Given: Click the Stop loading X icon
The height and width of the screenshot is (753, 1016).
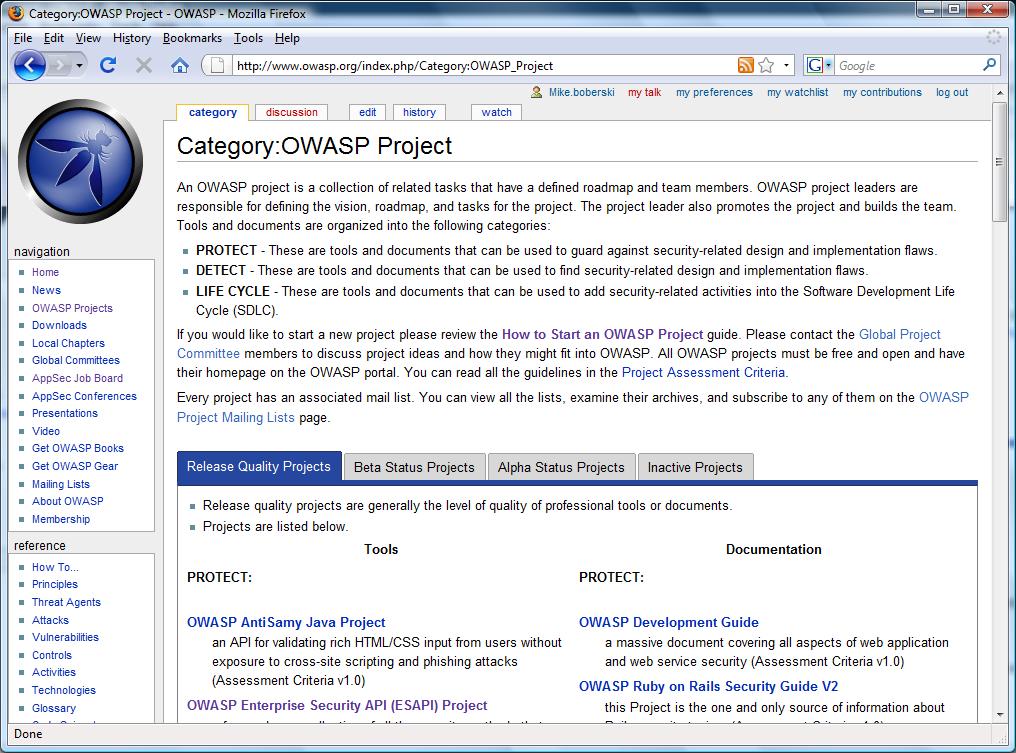Looking at the screenshot, I should [x=144, y=65].
